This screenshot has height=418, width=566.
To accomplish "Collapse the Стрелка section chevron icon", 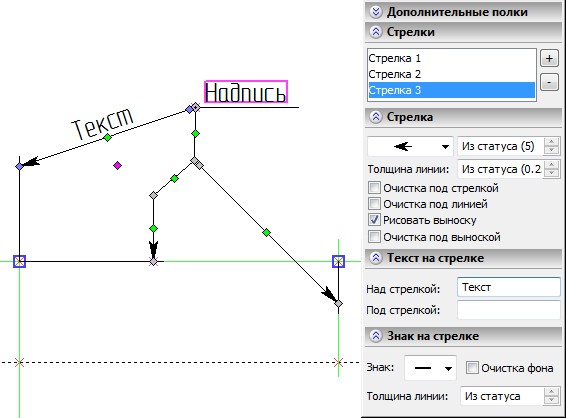I will [x=376, y=117].
